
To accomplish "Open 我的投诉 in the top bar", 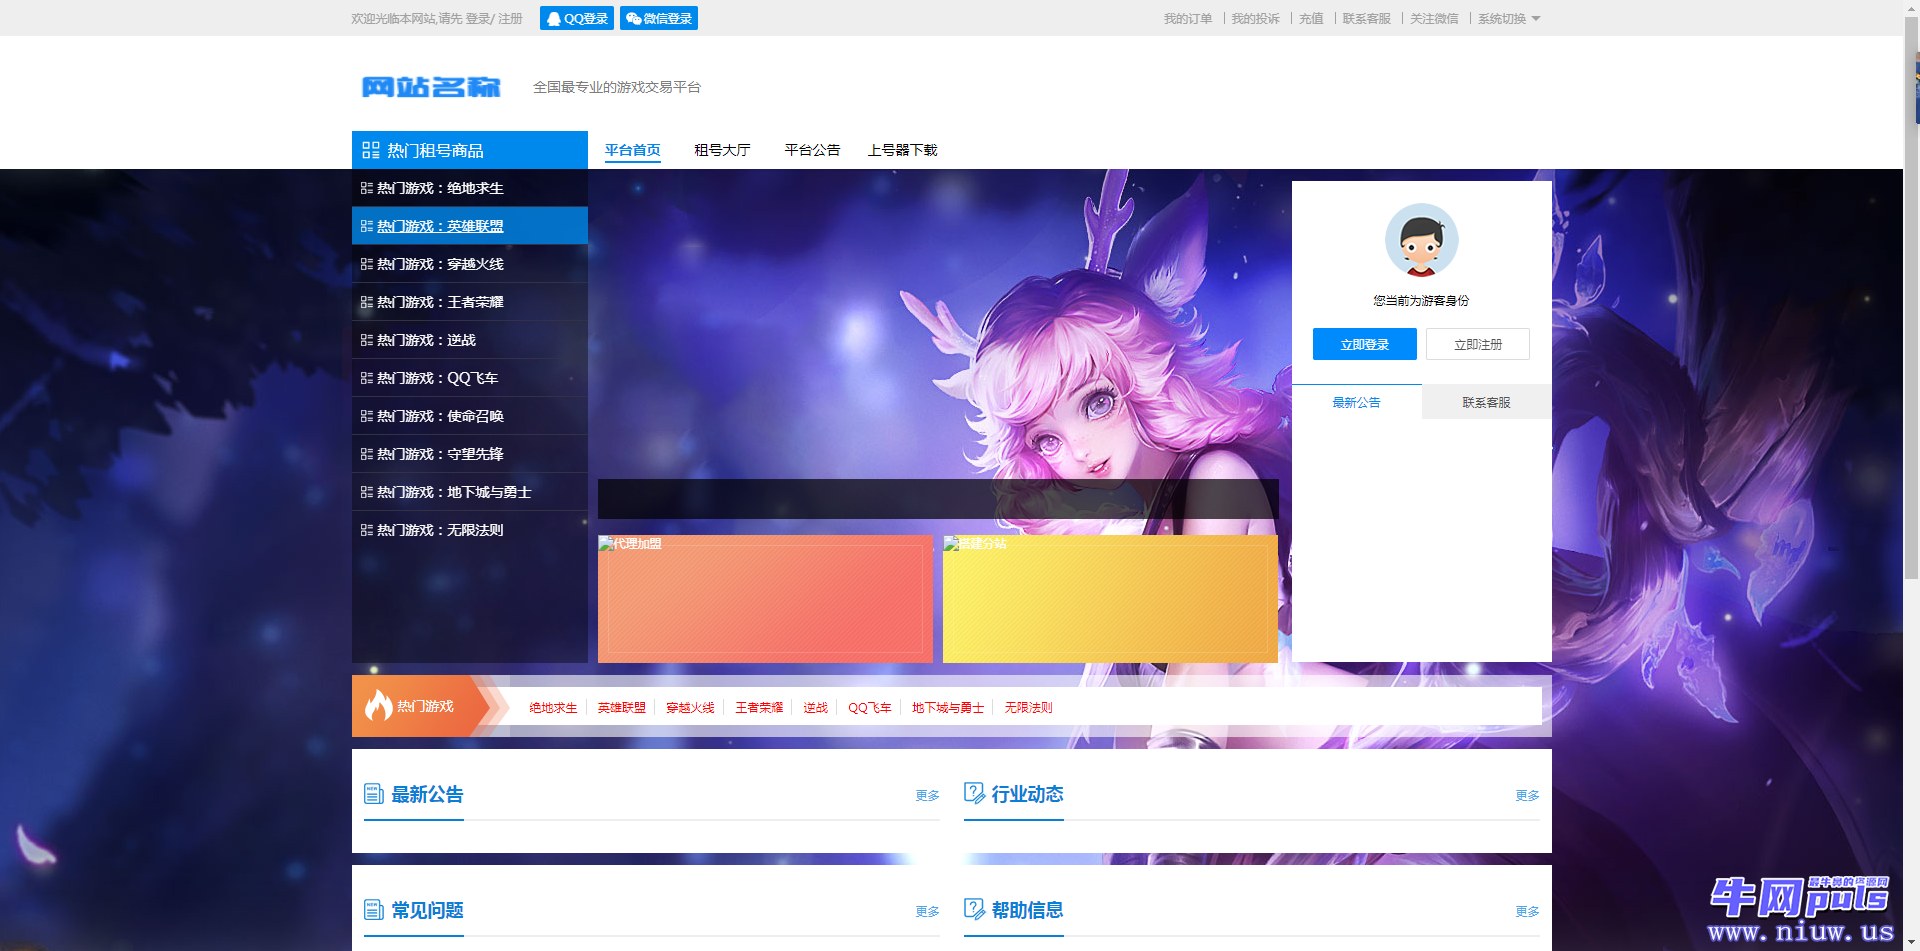I will pos(1255,18).
